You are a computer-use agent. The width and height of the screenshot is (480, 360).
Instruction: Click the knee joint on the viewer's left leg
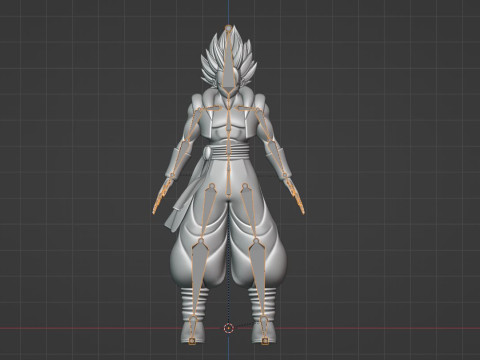coord(201,240)
